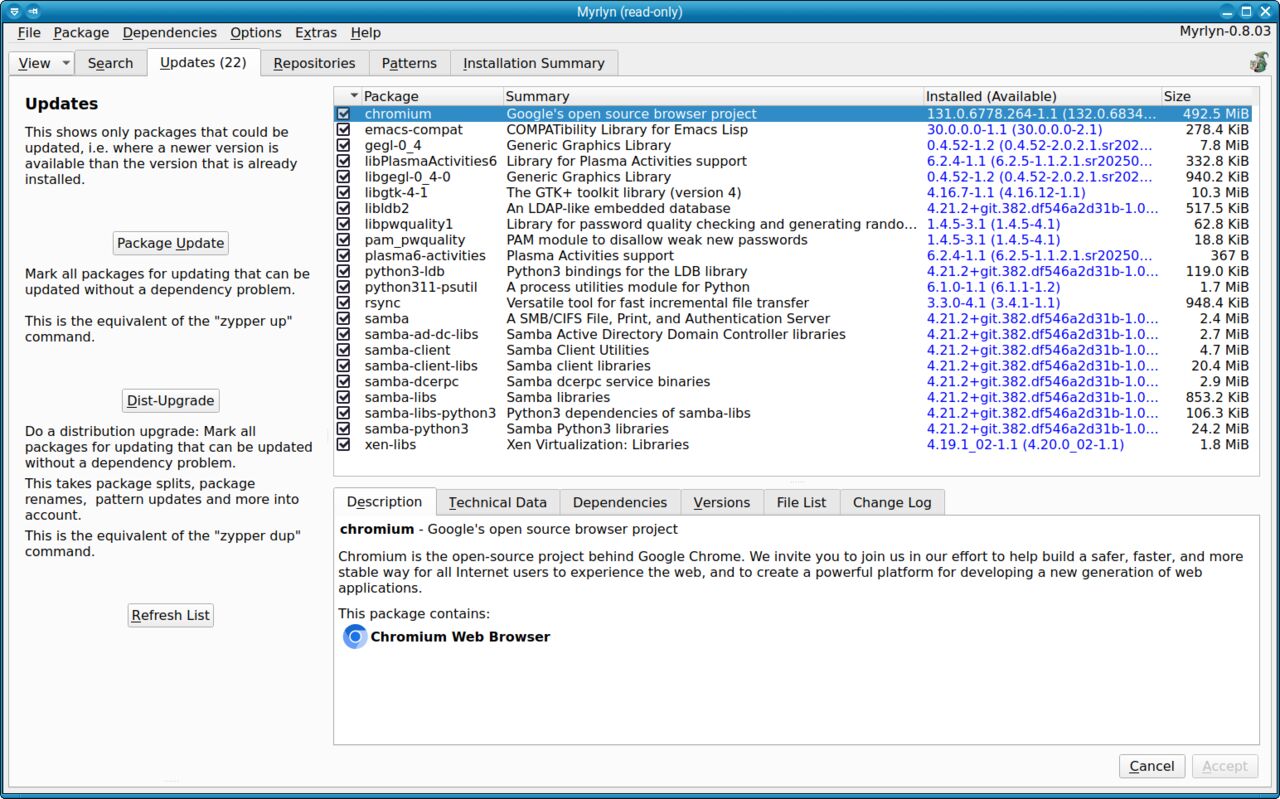Click the splitter handle below package list

click(x=797, y=482)
